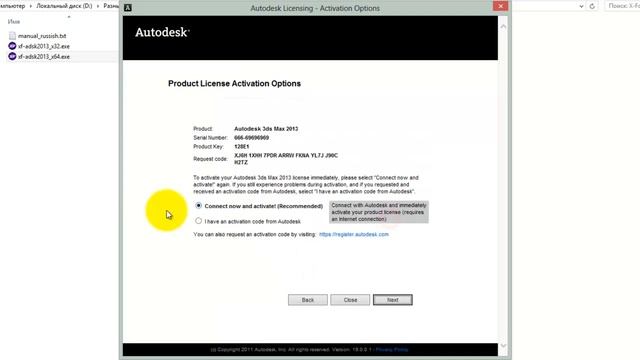Select xf-adsk2013_x32.exe in Explorer

tap(44, 46)
